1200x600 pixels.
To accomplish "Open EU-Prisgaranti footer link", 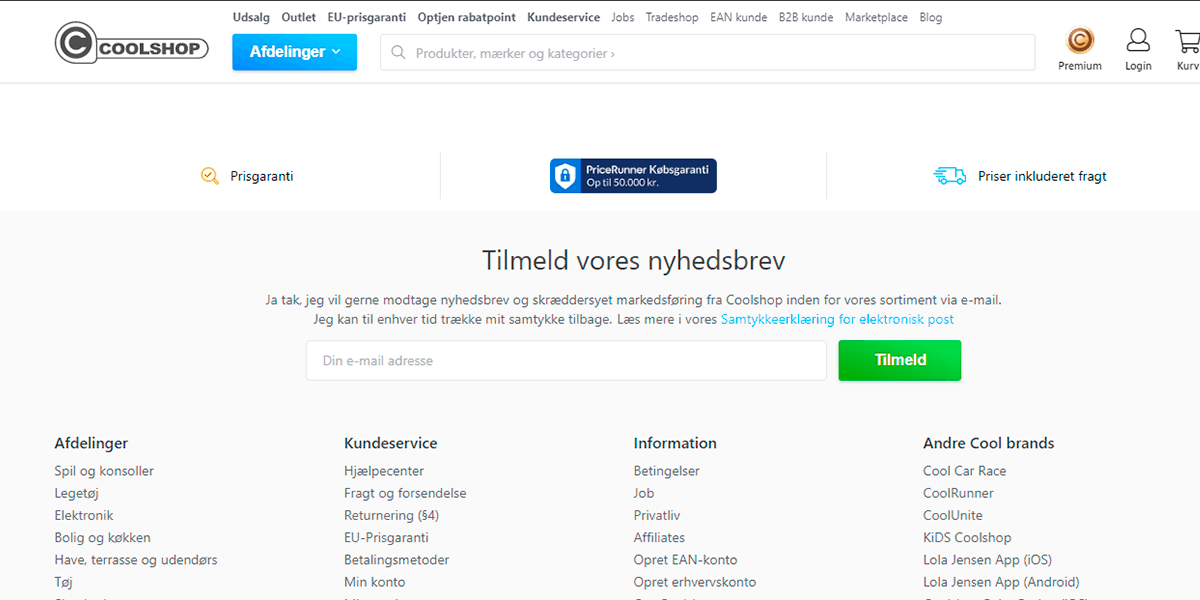I will tap(386, 538).
